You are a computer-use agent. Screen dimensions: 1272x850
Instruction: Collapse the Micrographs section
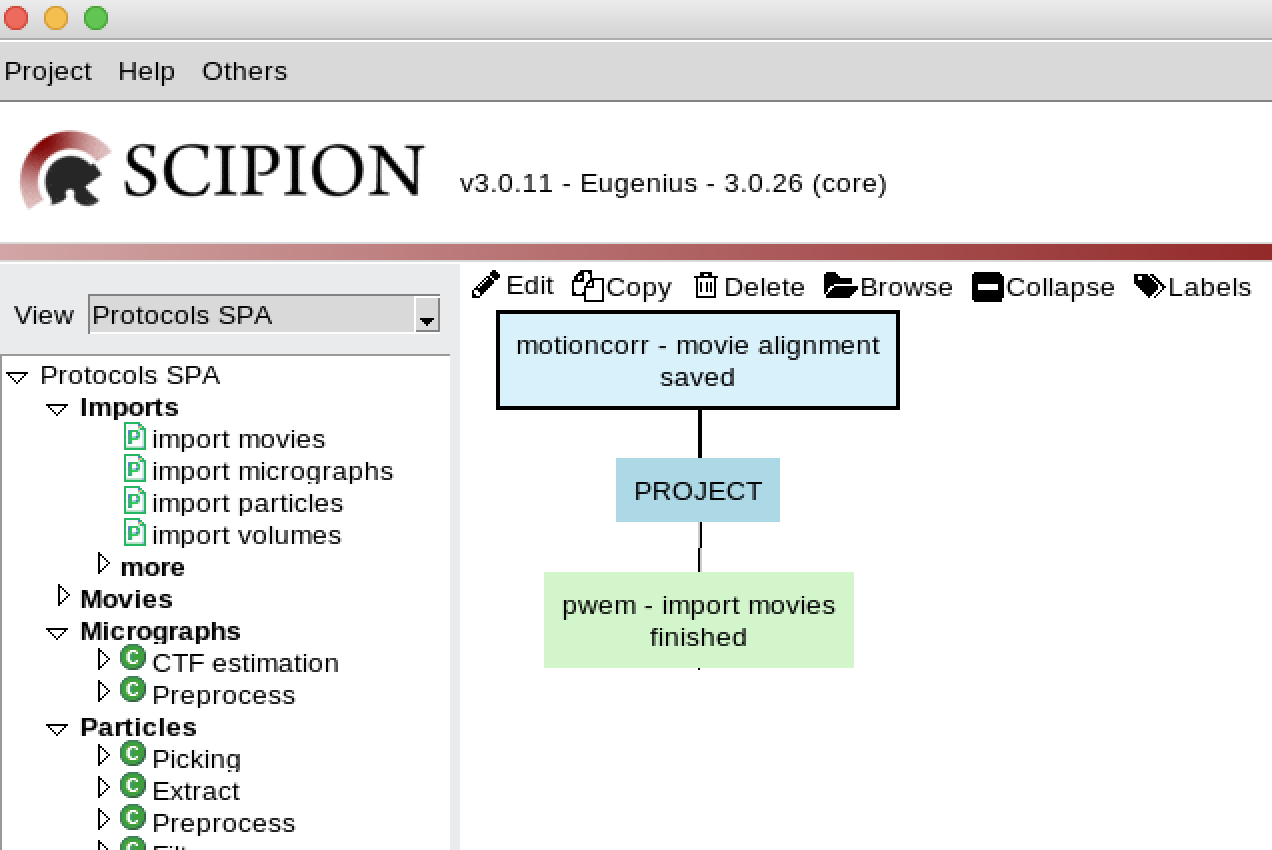(56, 633)
